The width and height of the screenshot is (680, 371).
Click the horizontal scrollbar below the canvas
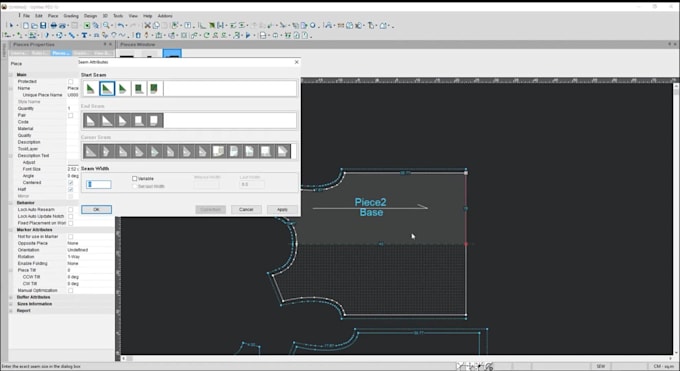tap(398, 358)
